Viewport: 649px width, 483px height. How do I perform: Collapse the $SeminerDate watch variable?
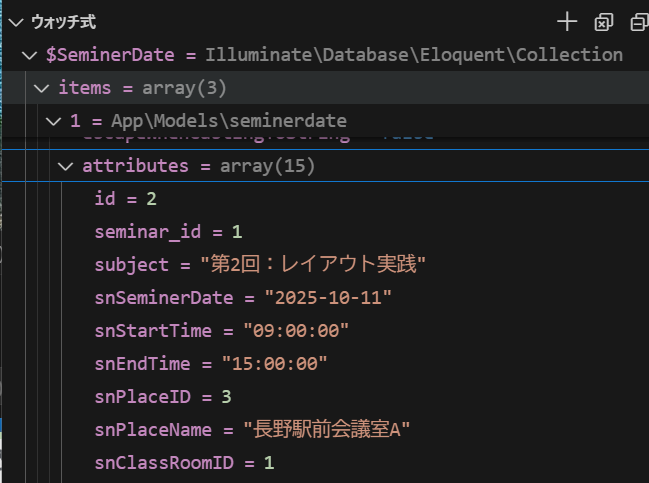click(29, 55)
